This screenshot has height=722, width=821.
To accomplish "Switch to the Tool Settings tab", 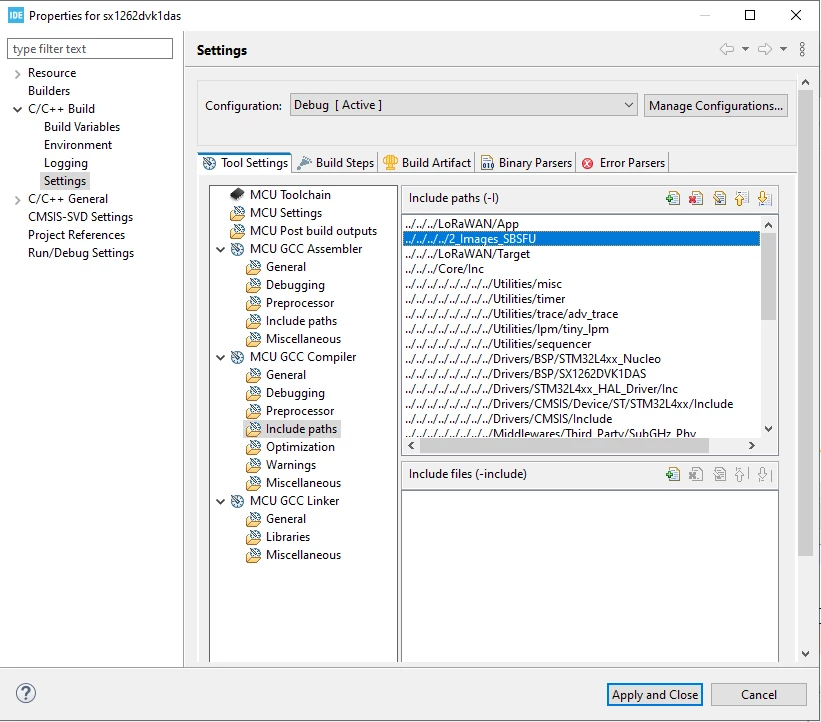I will (245, 163).
